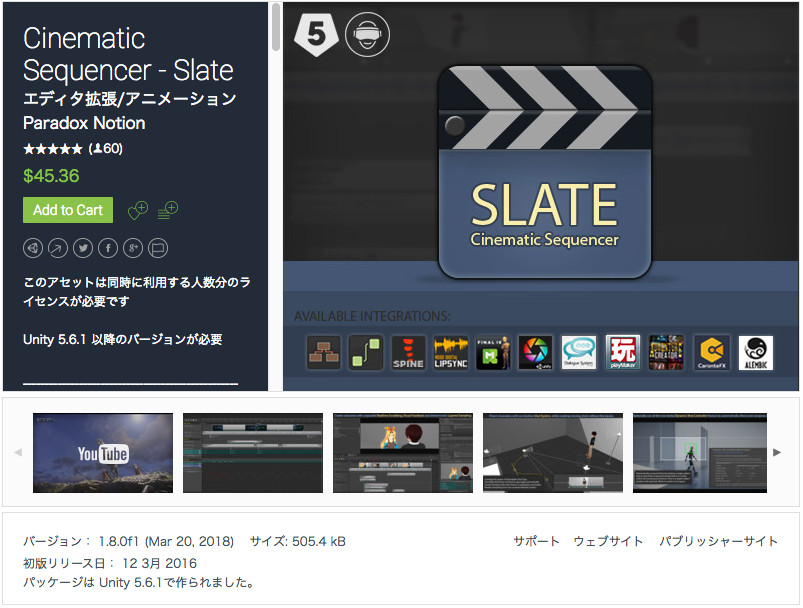Go to next thumbnails with right arrow
The width and height of the screenshot is (803, 608).
(777, 452)
